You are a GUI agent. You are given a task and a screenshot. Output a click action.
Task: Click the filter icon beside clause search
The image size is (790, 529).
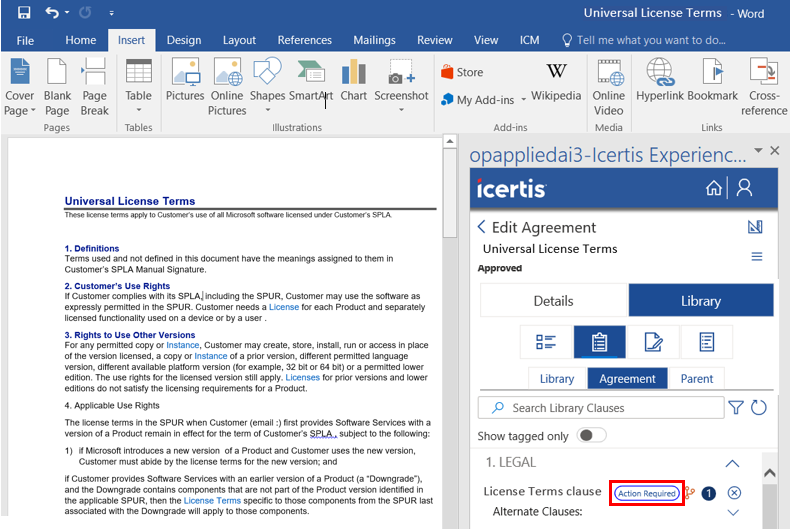coord(736,407)
